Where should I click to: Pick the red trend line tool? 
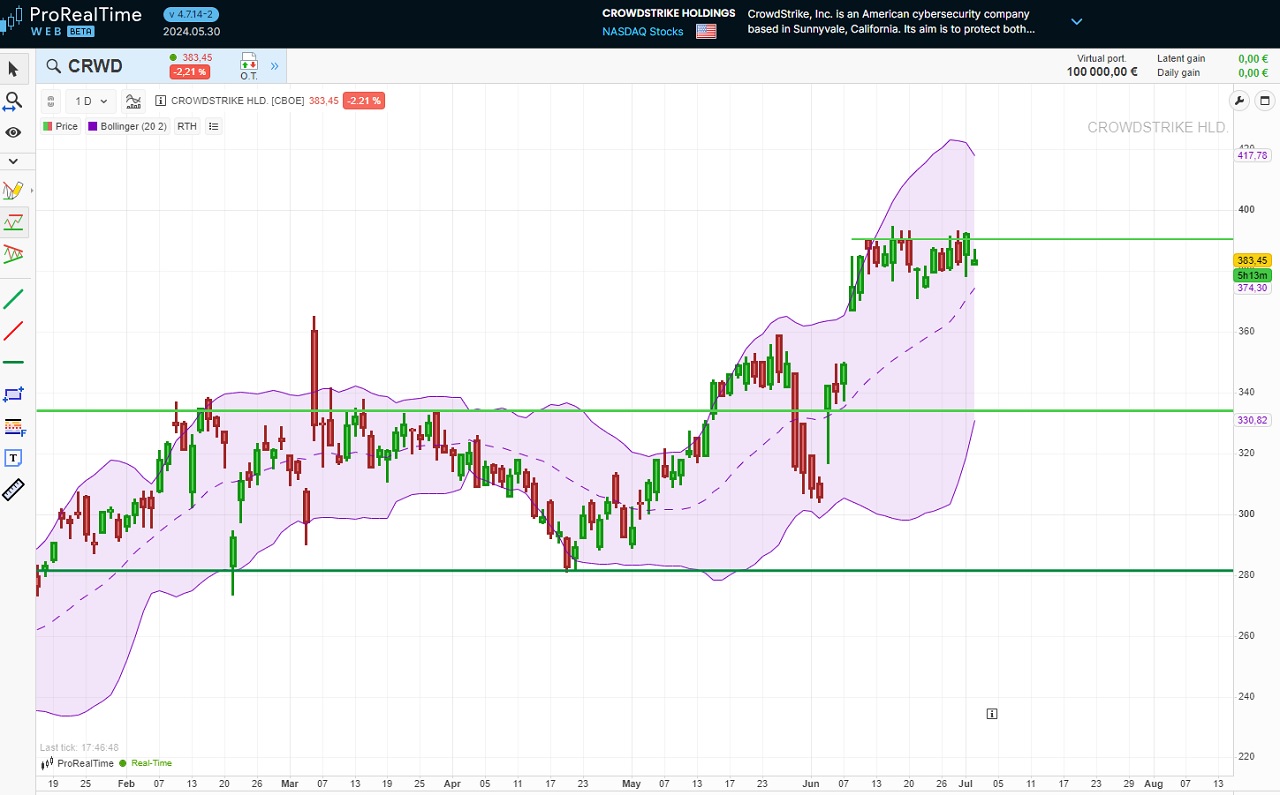point(13,331)
